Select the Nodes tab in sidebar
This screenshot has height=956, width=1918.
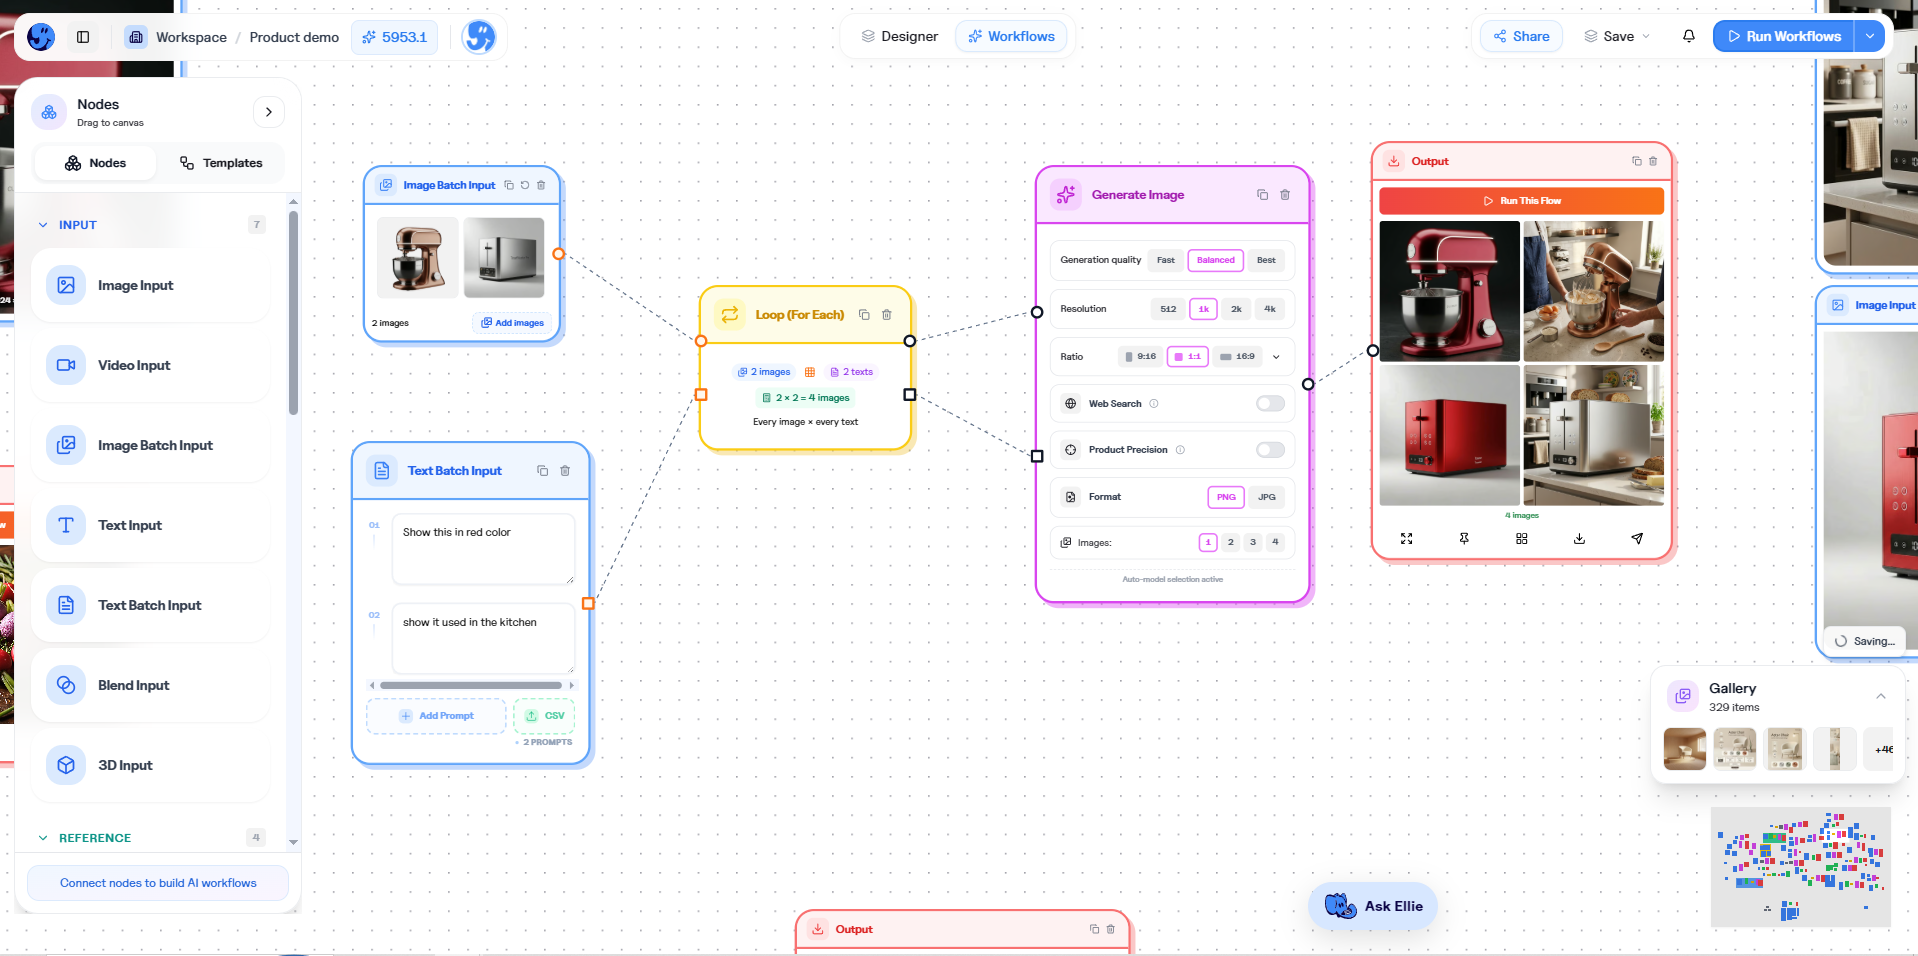[x=96, y=163]
